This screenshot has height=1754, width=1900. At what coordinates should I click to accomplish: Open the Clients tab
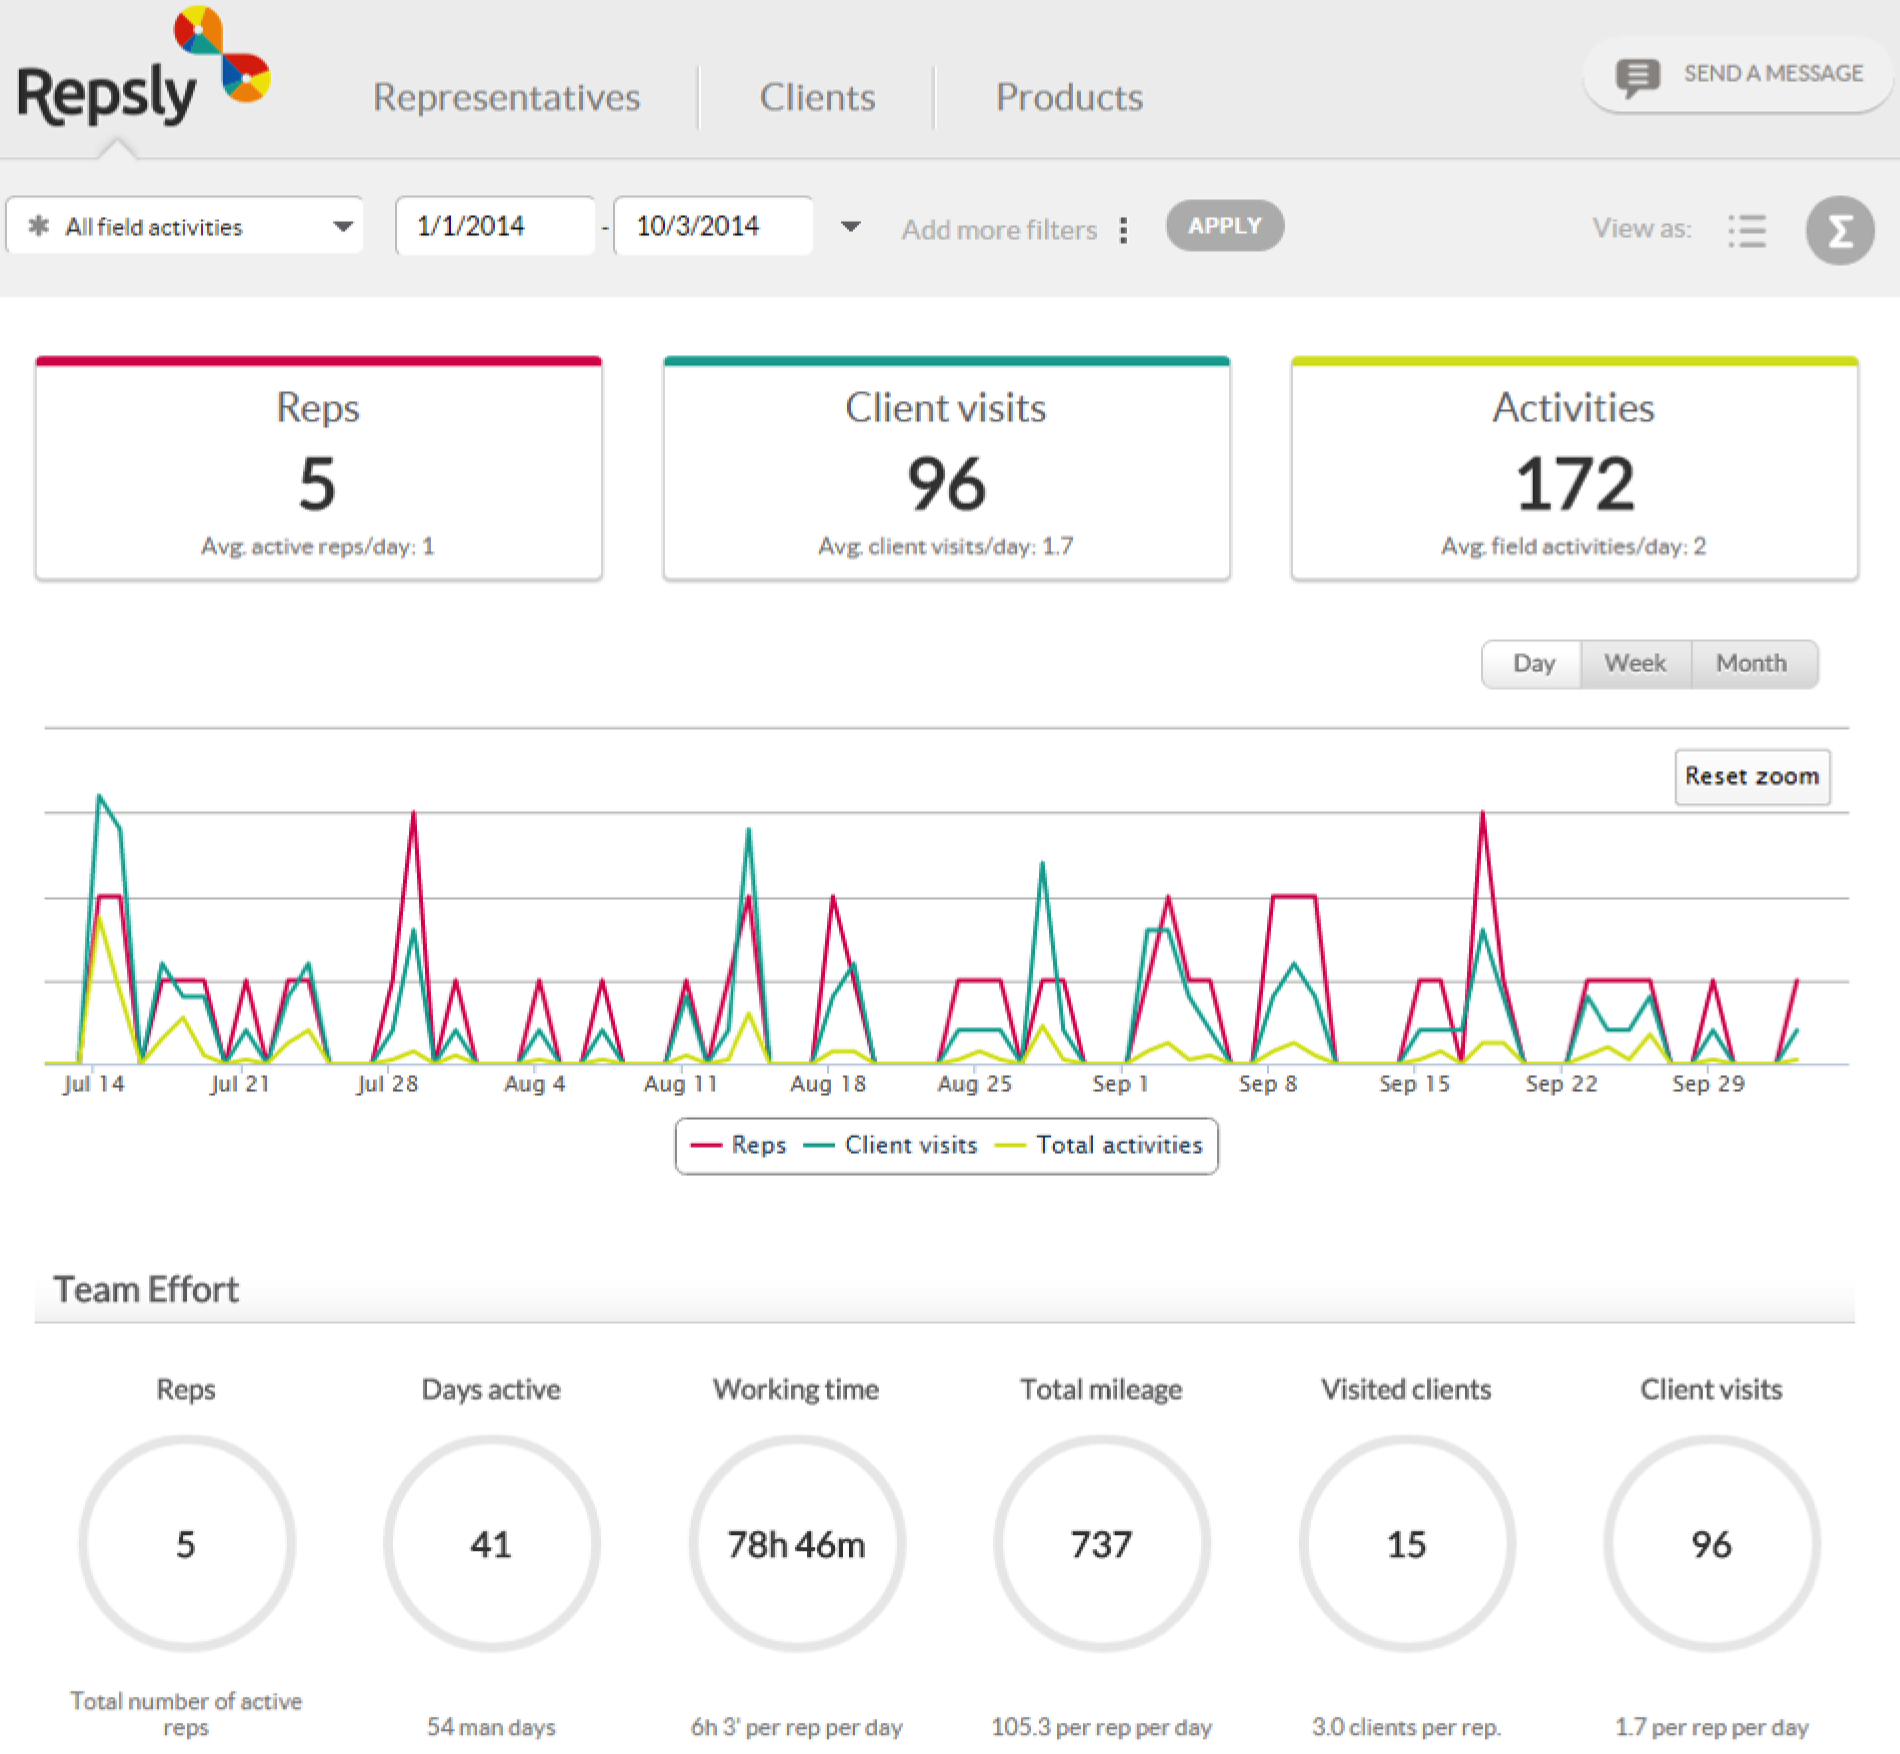pyautogui.click(x=817, y=97)
